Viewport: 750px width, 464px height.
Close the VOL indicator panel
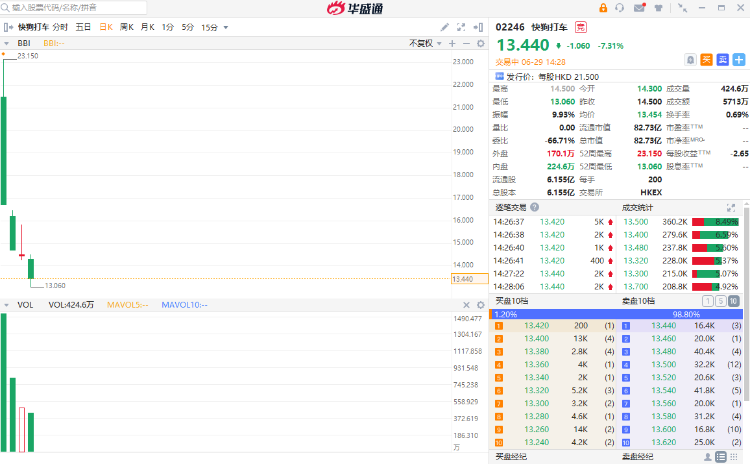click(466, 304)
